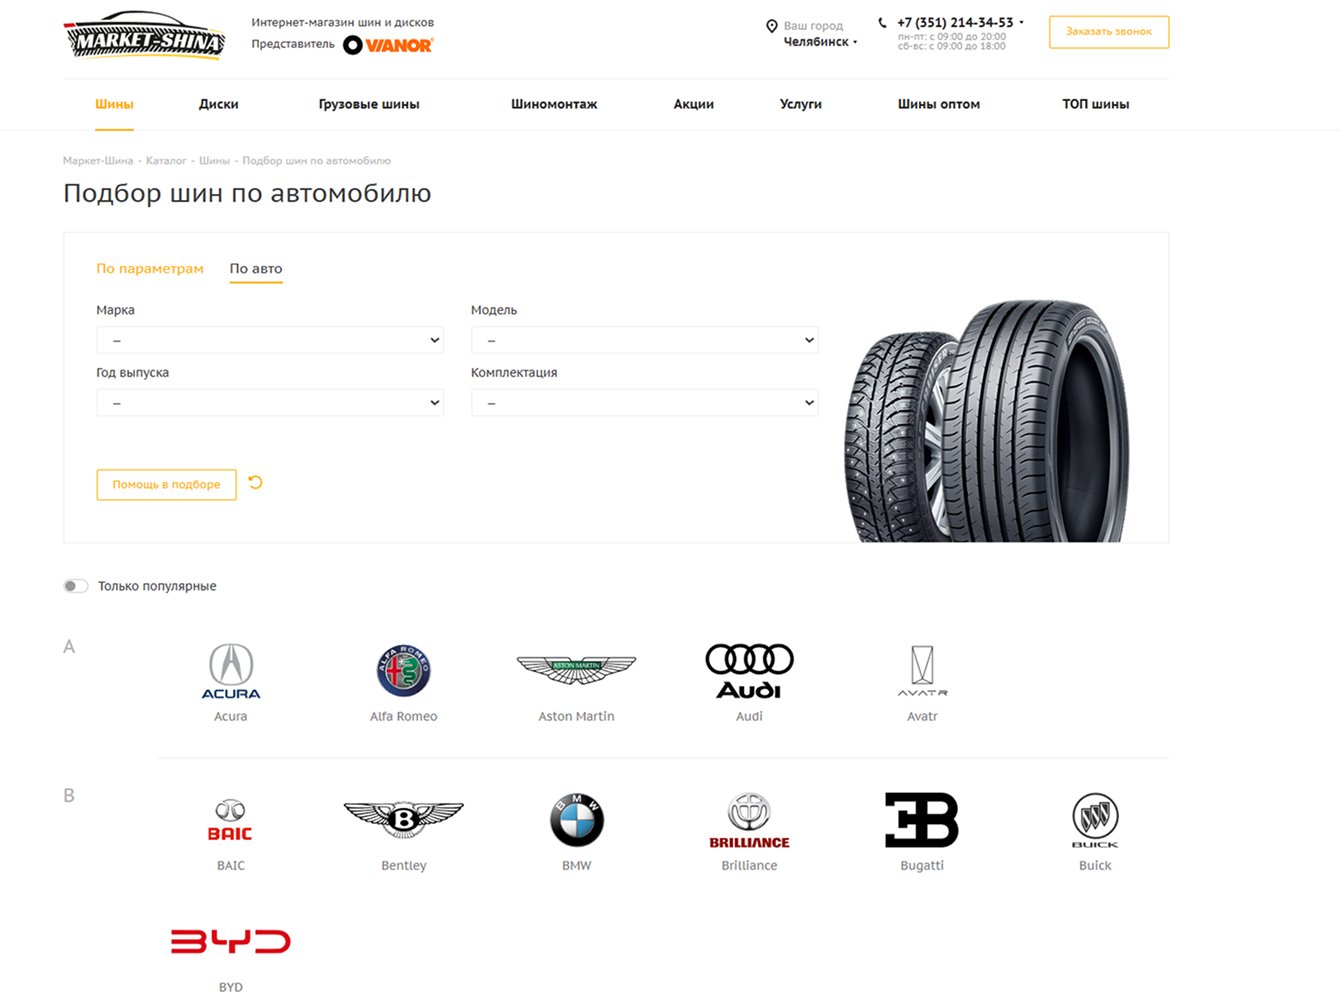Expand the 'Комплектация' dropdown
This screenshot has width=1340, height=1004.
pos(645,402)
